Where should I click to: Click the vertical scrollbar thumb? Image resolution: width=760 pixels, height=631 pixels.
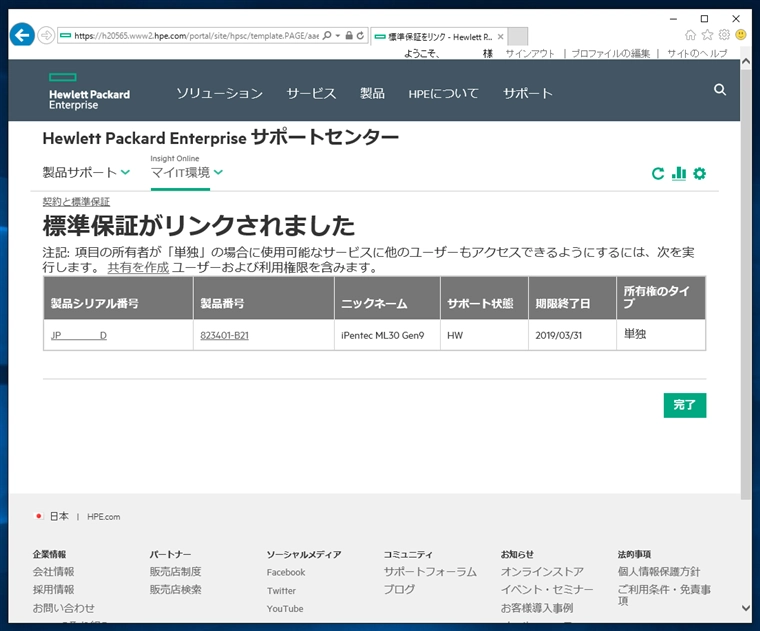[746, 284]
